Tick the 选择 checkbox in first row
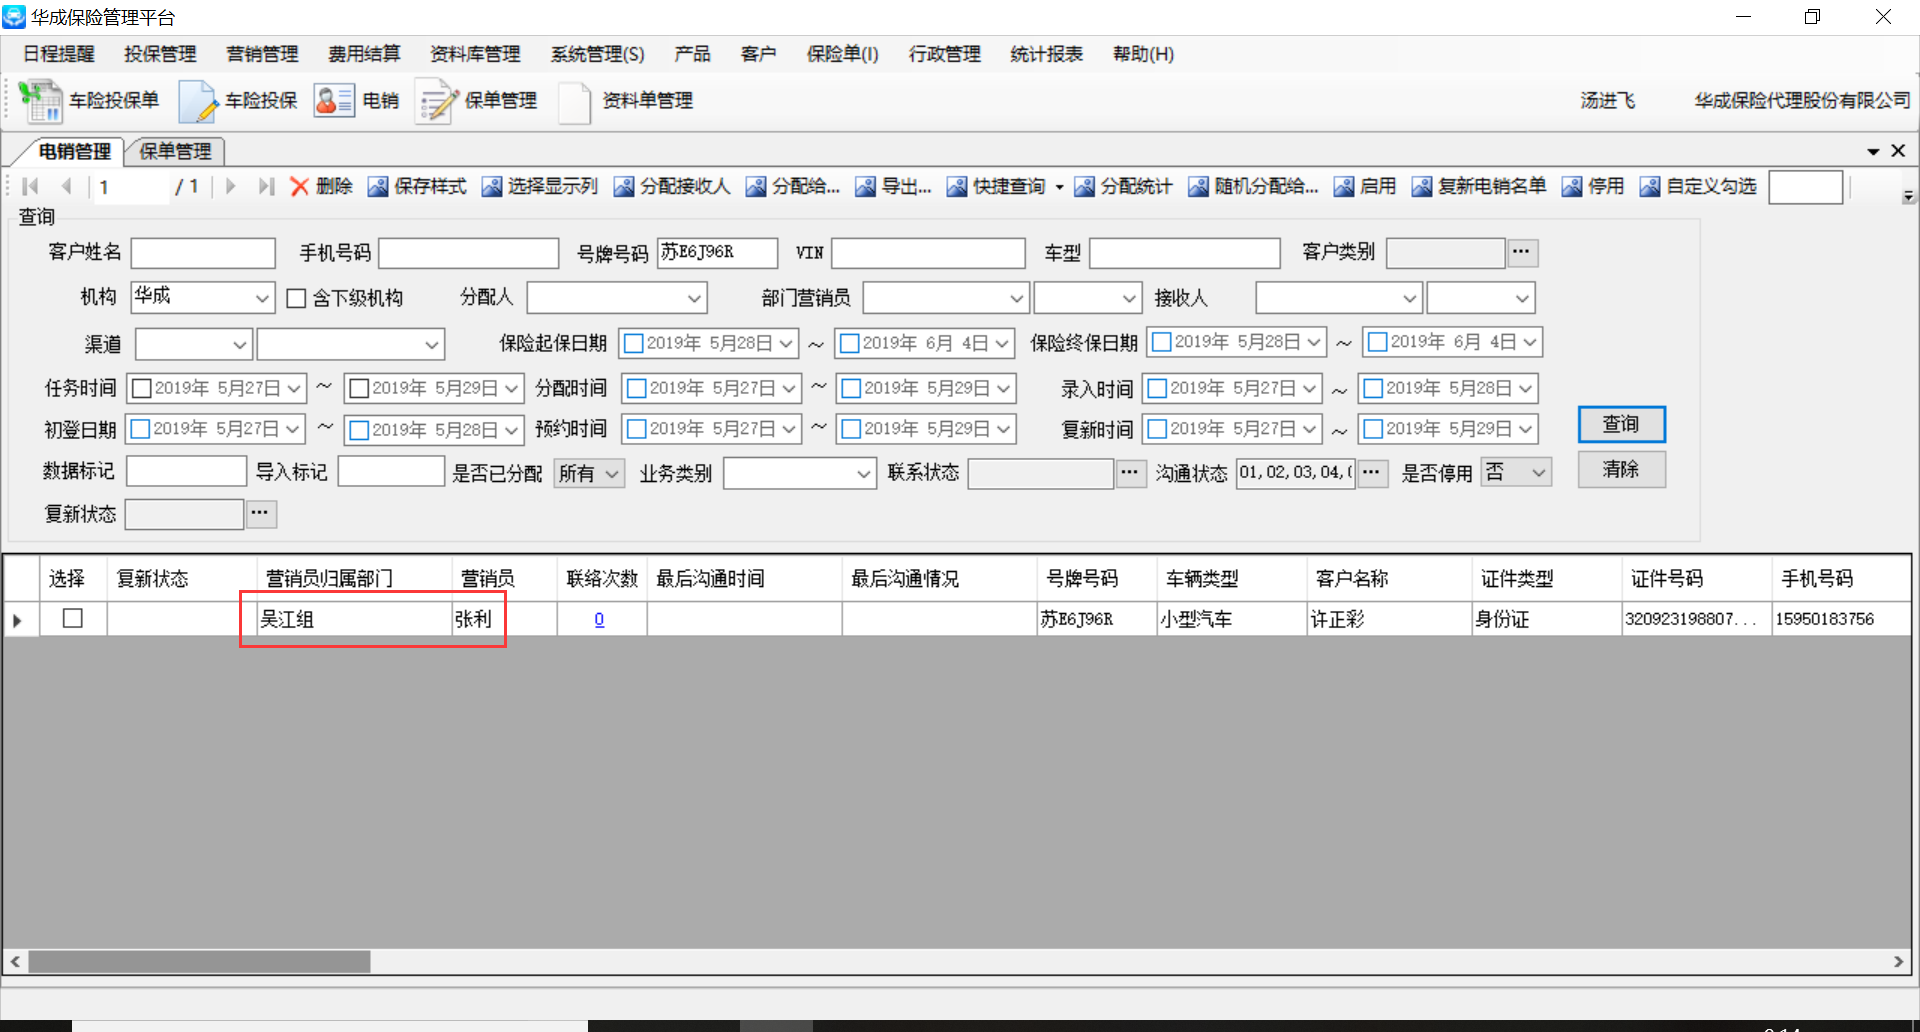The image size is (1920, 1032). click(72, 619)
